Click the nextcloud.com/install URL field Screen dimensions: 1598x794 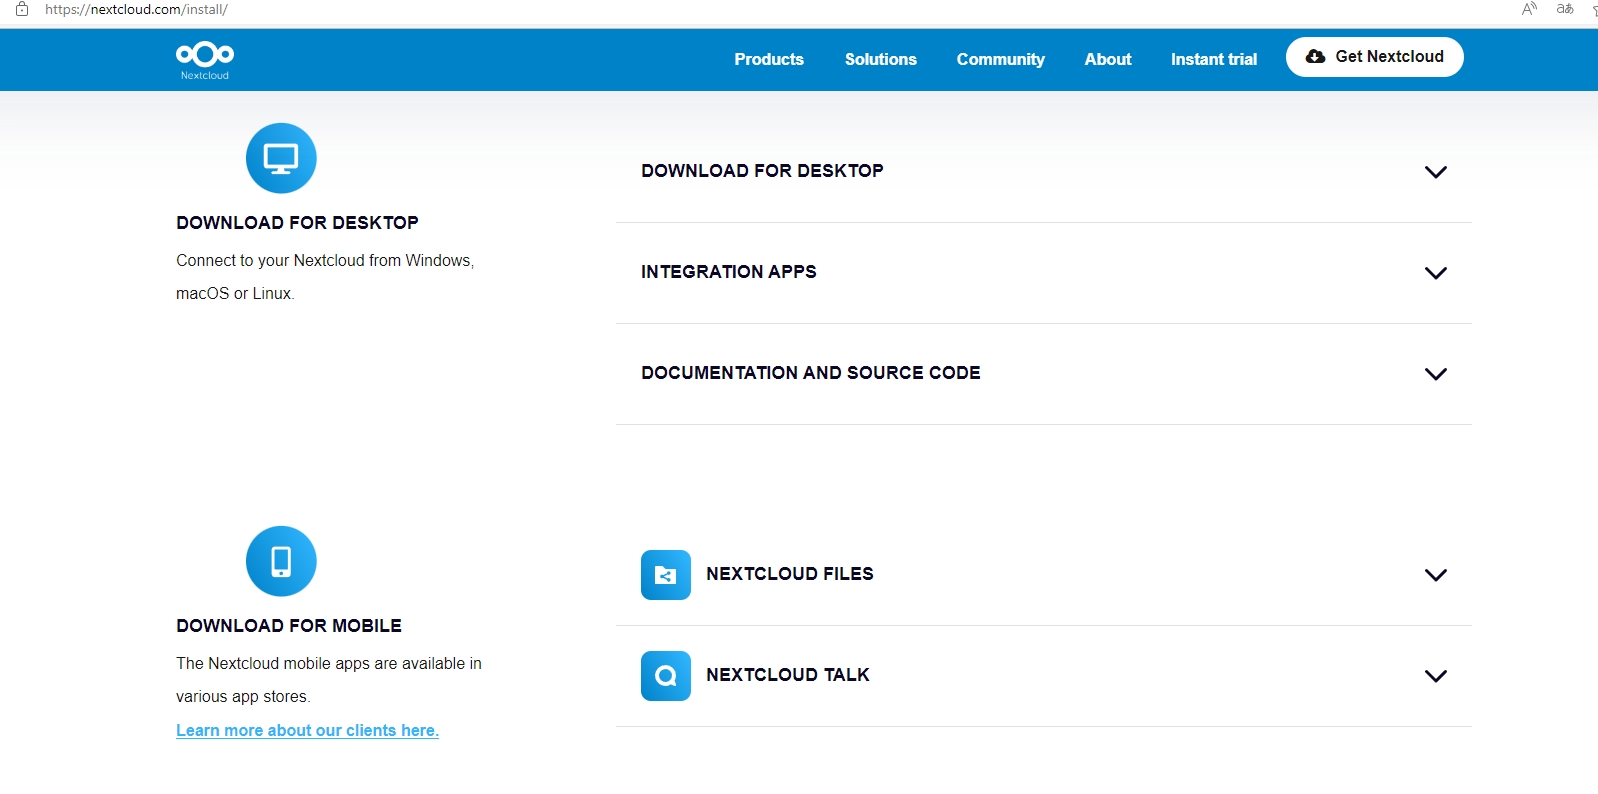136,9
